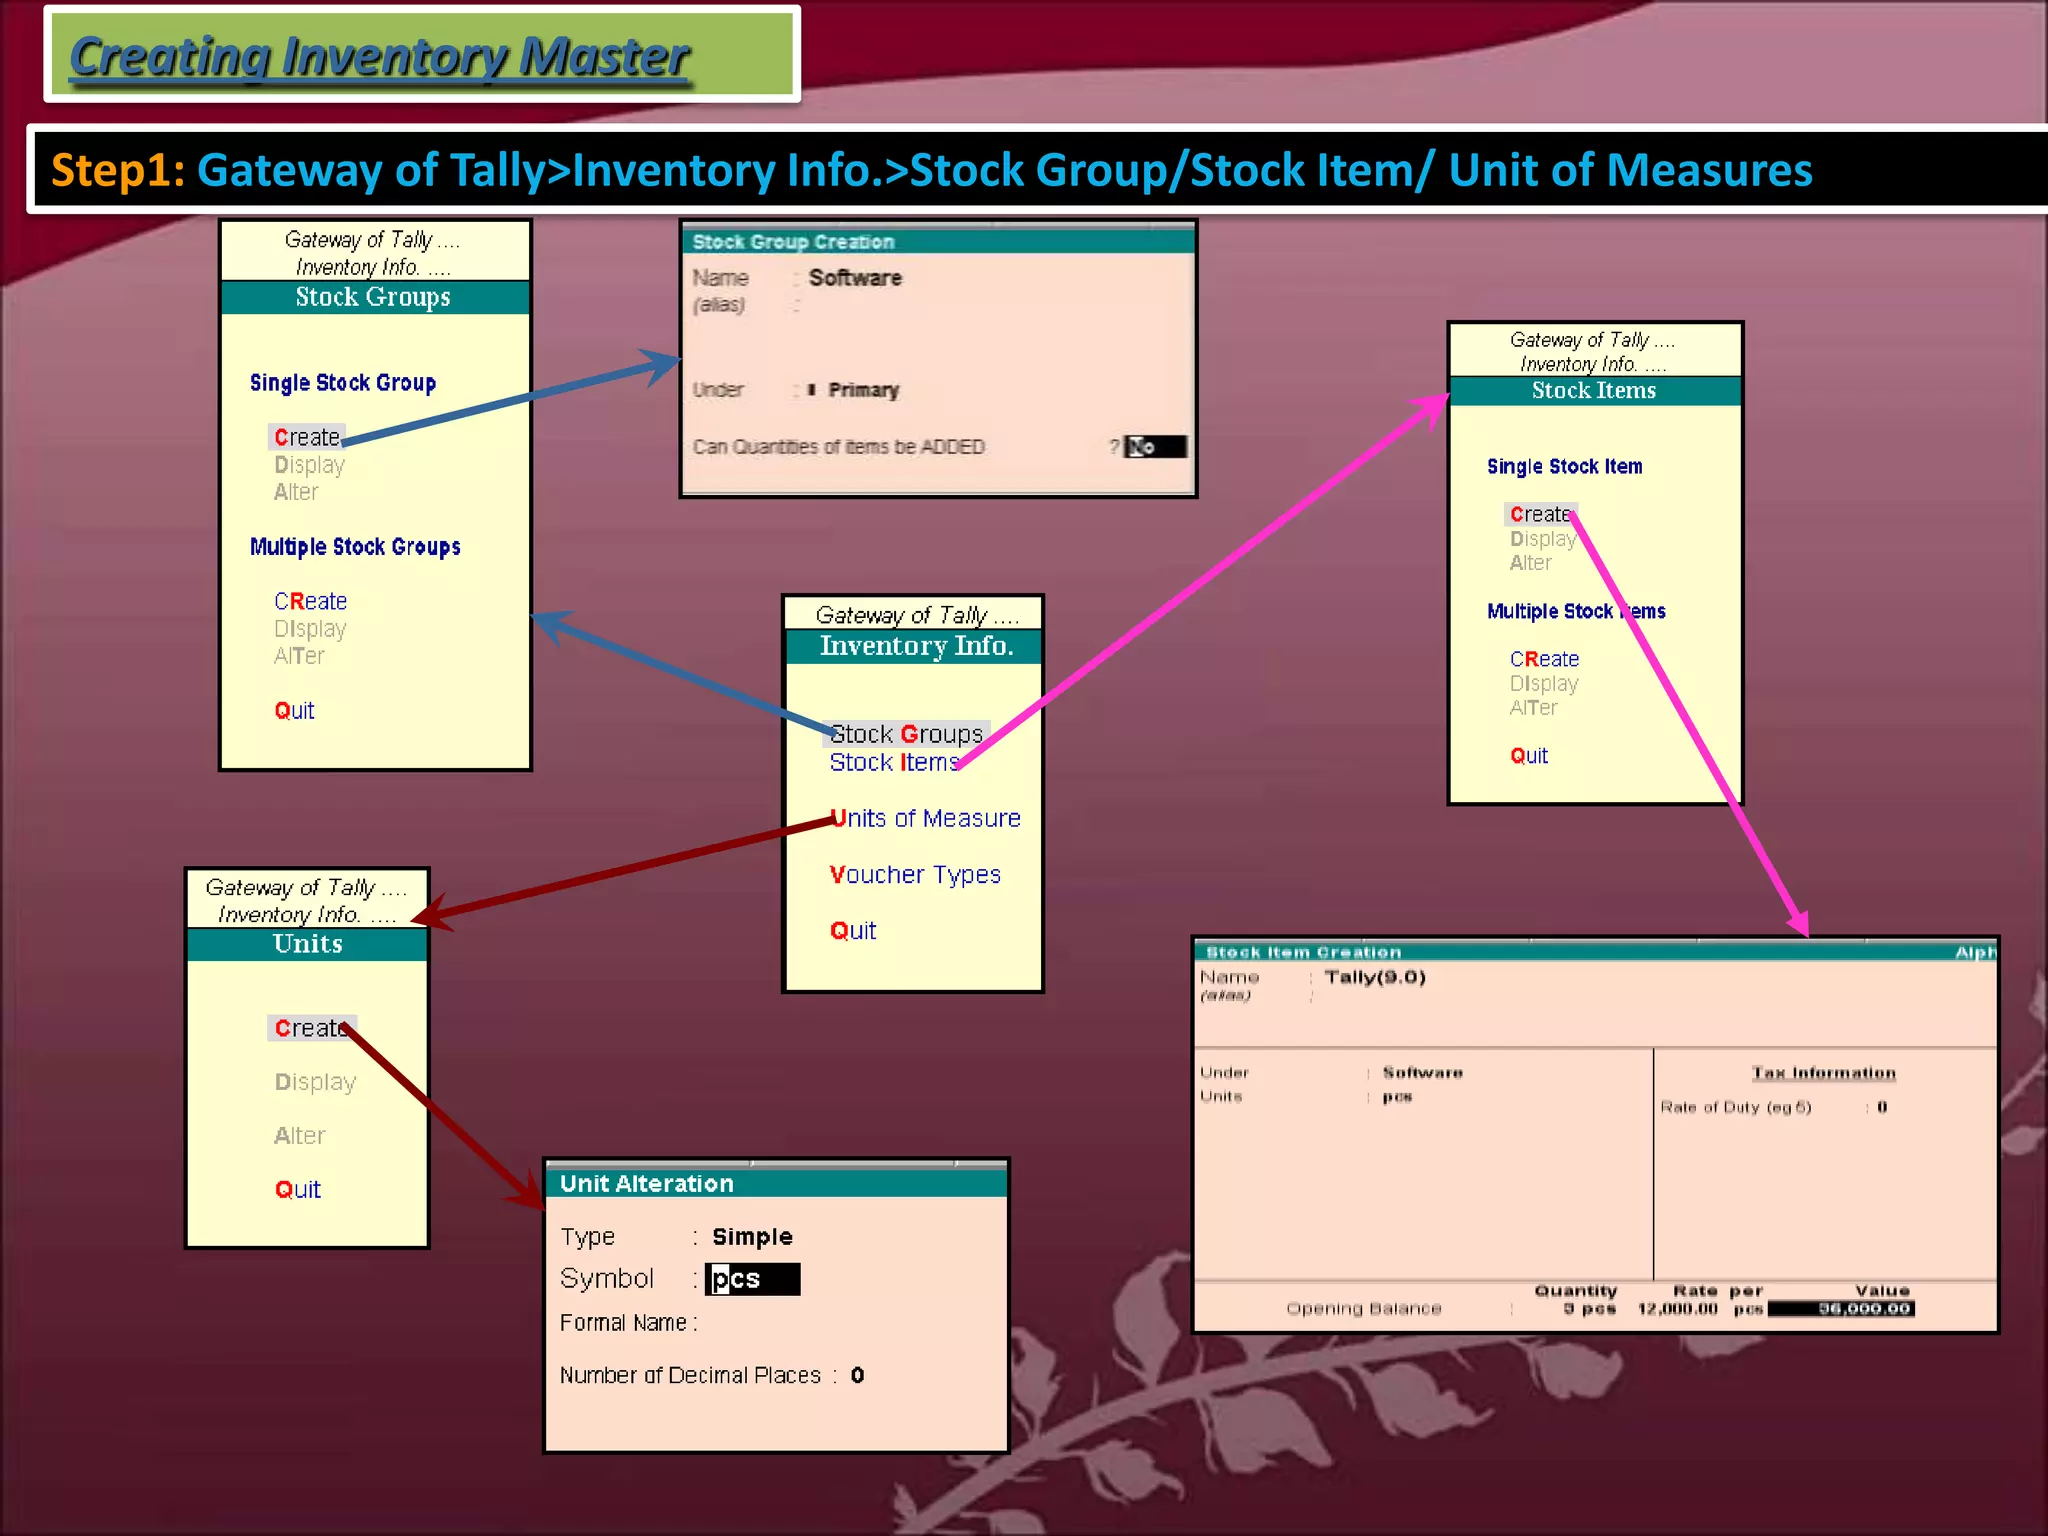2048x1536 pixels.
Task: Click the Under field showing Software
Action: click(x=1422, y=1073)
